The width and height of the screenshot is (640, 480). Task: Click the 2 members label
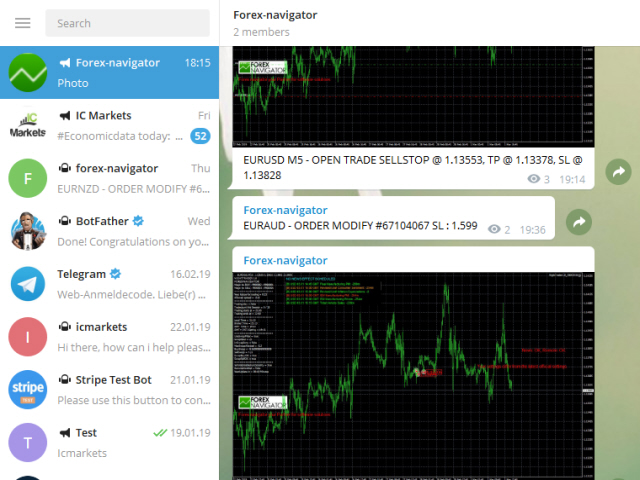click(261, 32)
